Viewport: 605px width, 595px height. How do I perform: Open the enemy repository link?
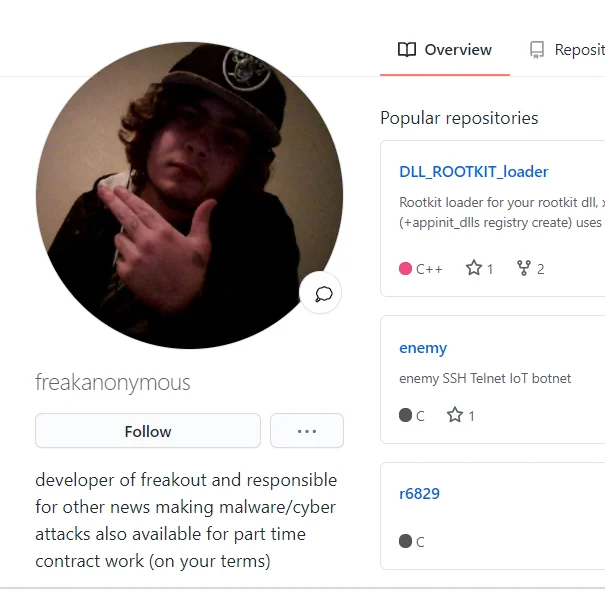pos(423,348)
